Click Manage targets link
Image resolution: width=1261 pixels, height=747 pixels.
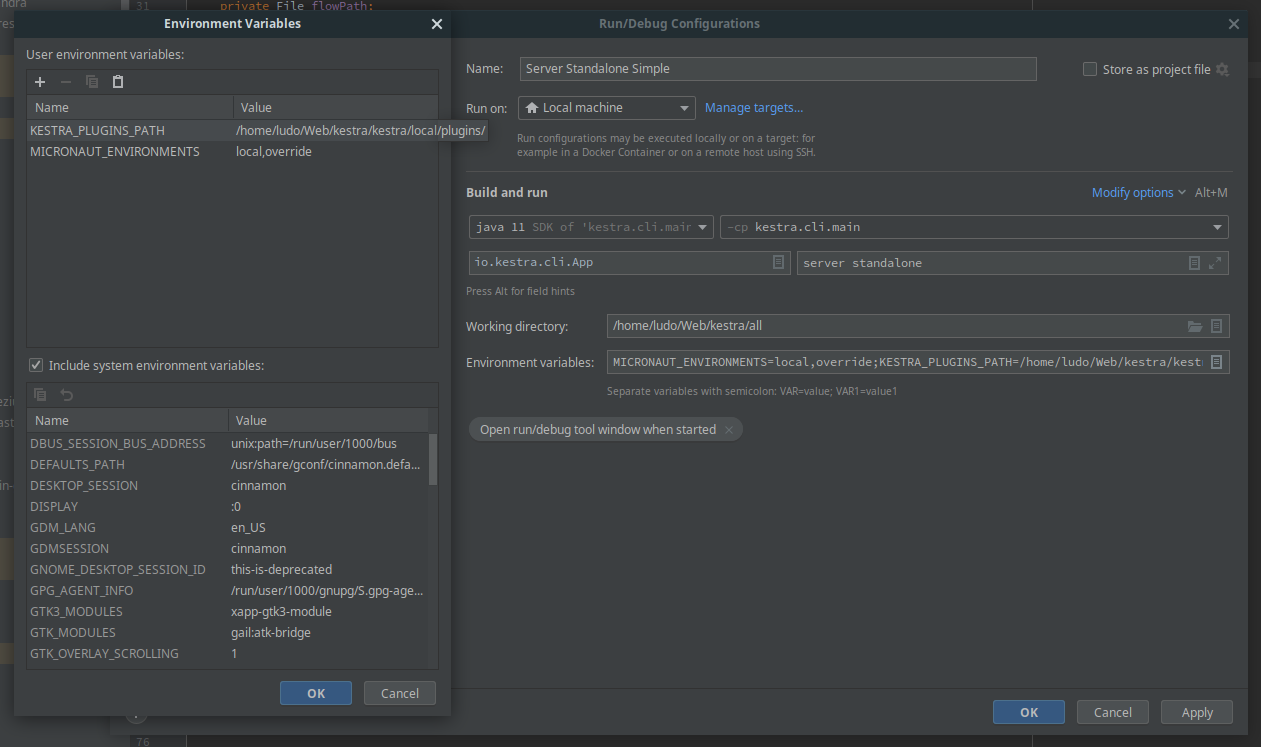[x=754, y=107]
